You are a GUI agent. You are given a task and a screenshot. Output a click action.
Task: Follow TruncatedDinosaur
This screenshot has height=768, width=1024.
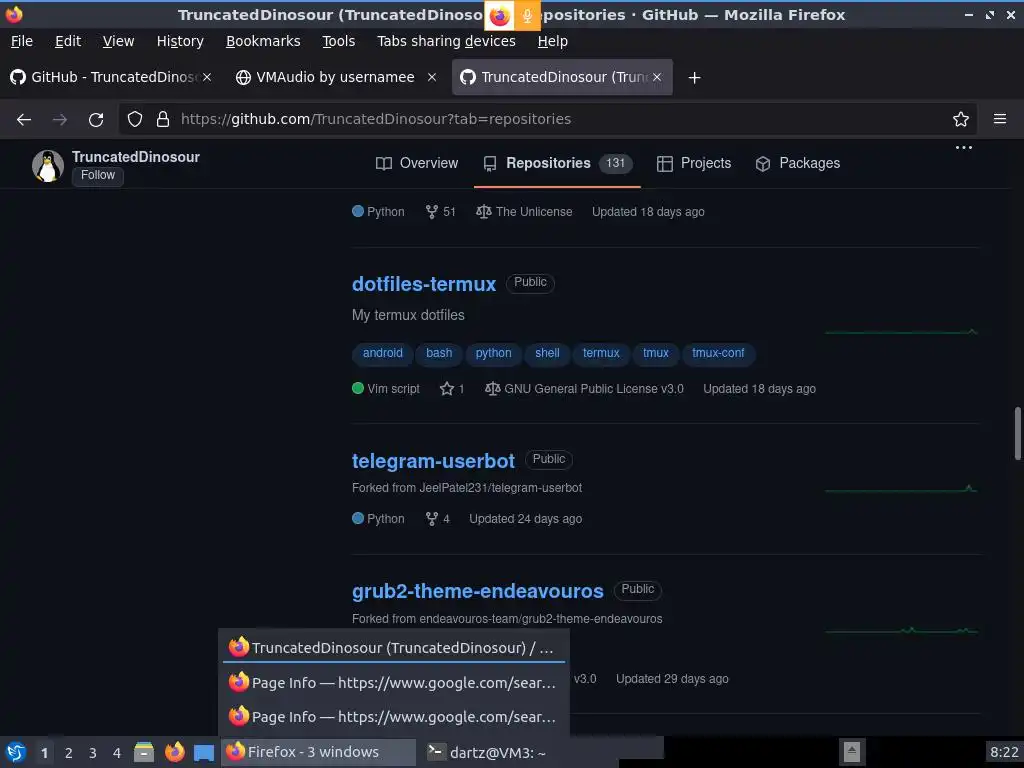[x=98, y=175]
